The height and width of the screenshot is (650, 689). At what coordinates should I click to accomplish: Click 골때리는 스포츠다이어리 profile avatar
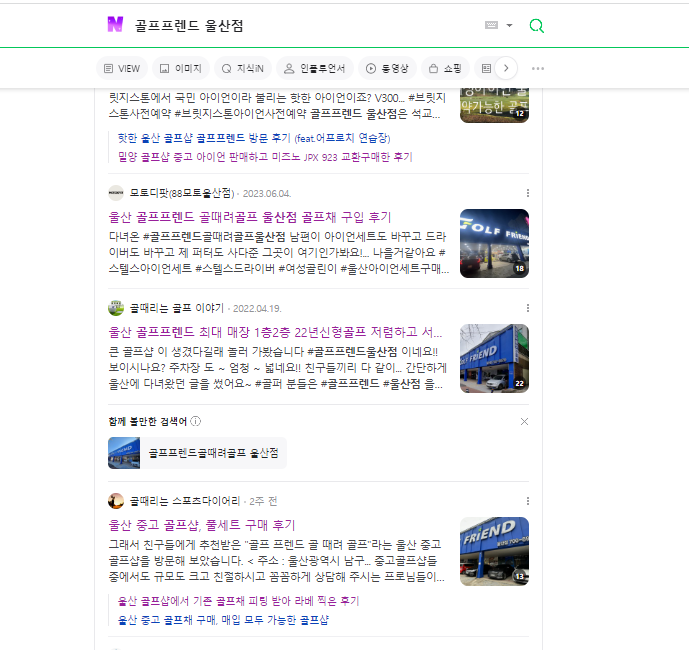[116, 501]
